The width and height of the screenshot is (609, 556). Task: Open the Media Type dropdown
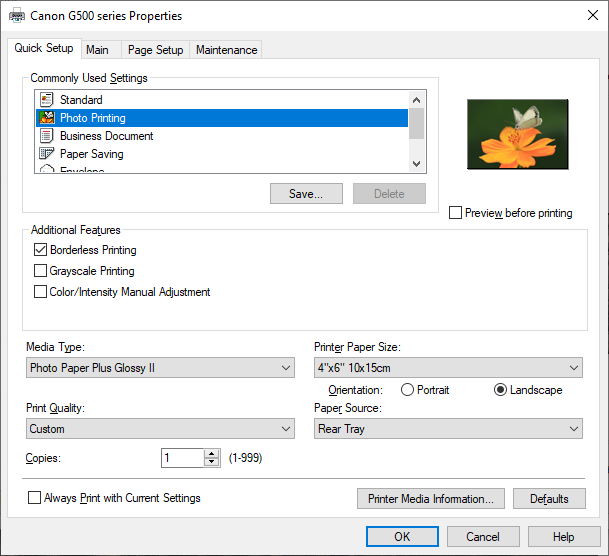tap(160, 368)
